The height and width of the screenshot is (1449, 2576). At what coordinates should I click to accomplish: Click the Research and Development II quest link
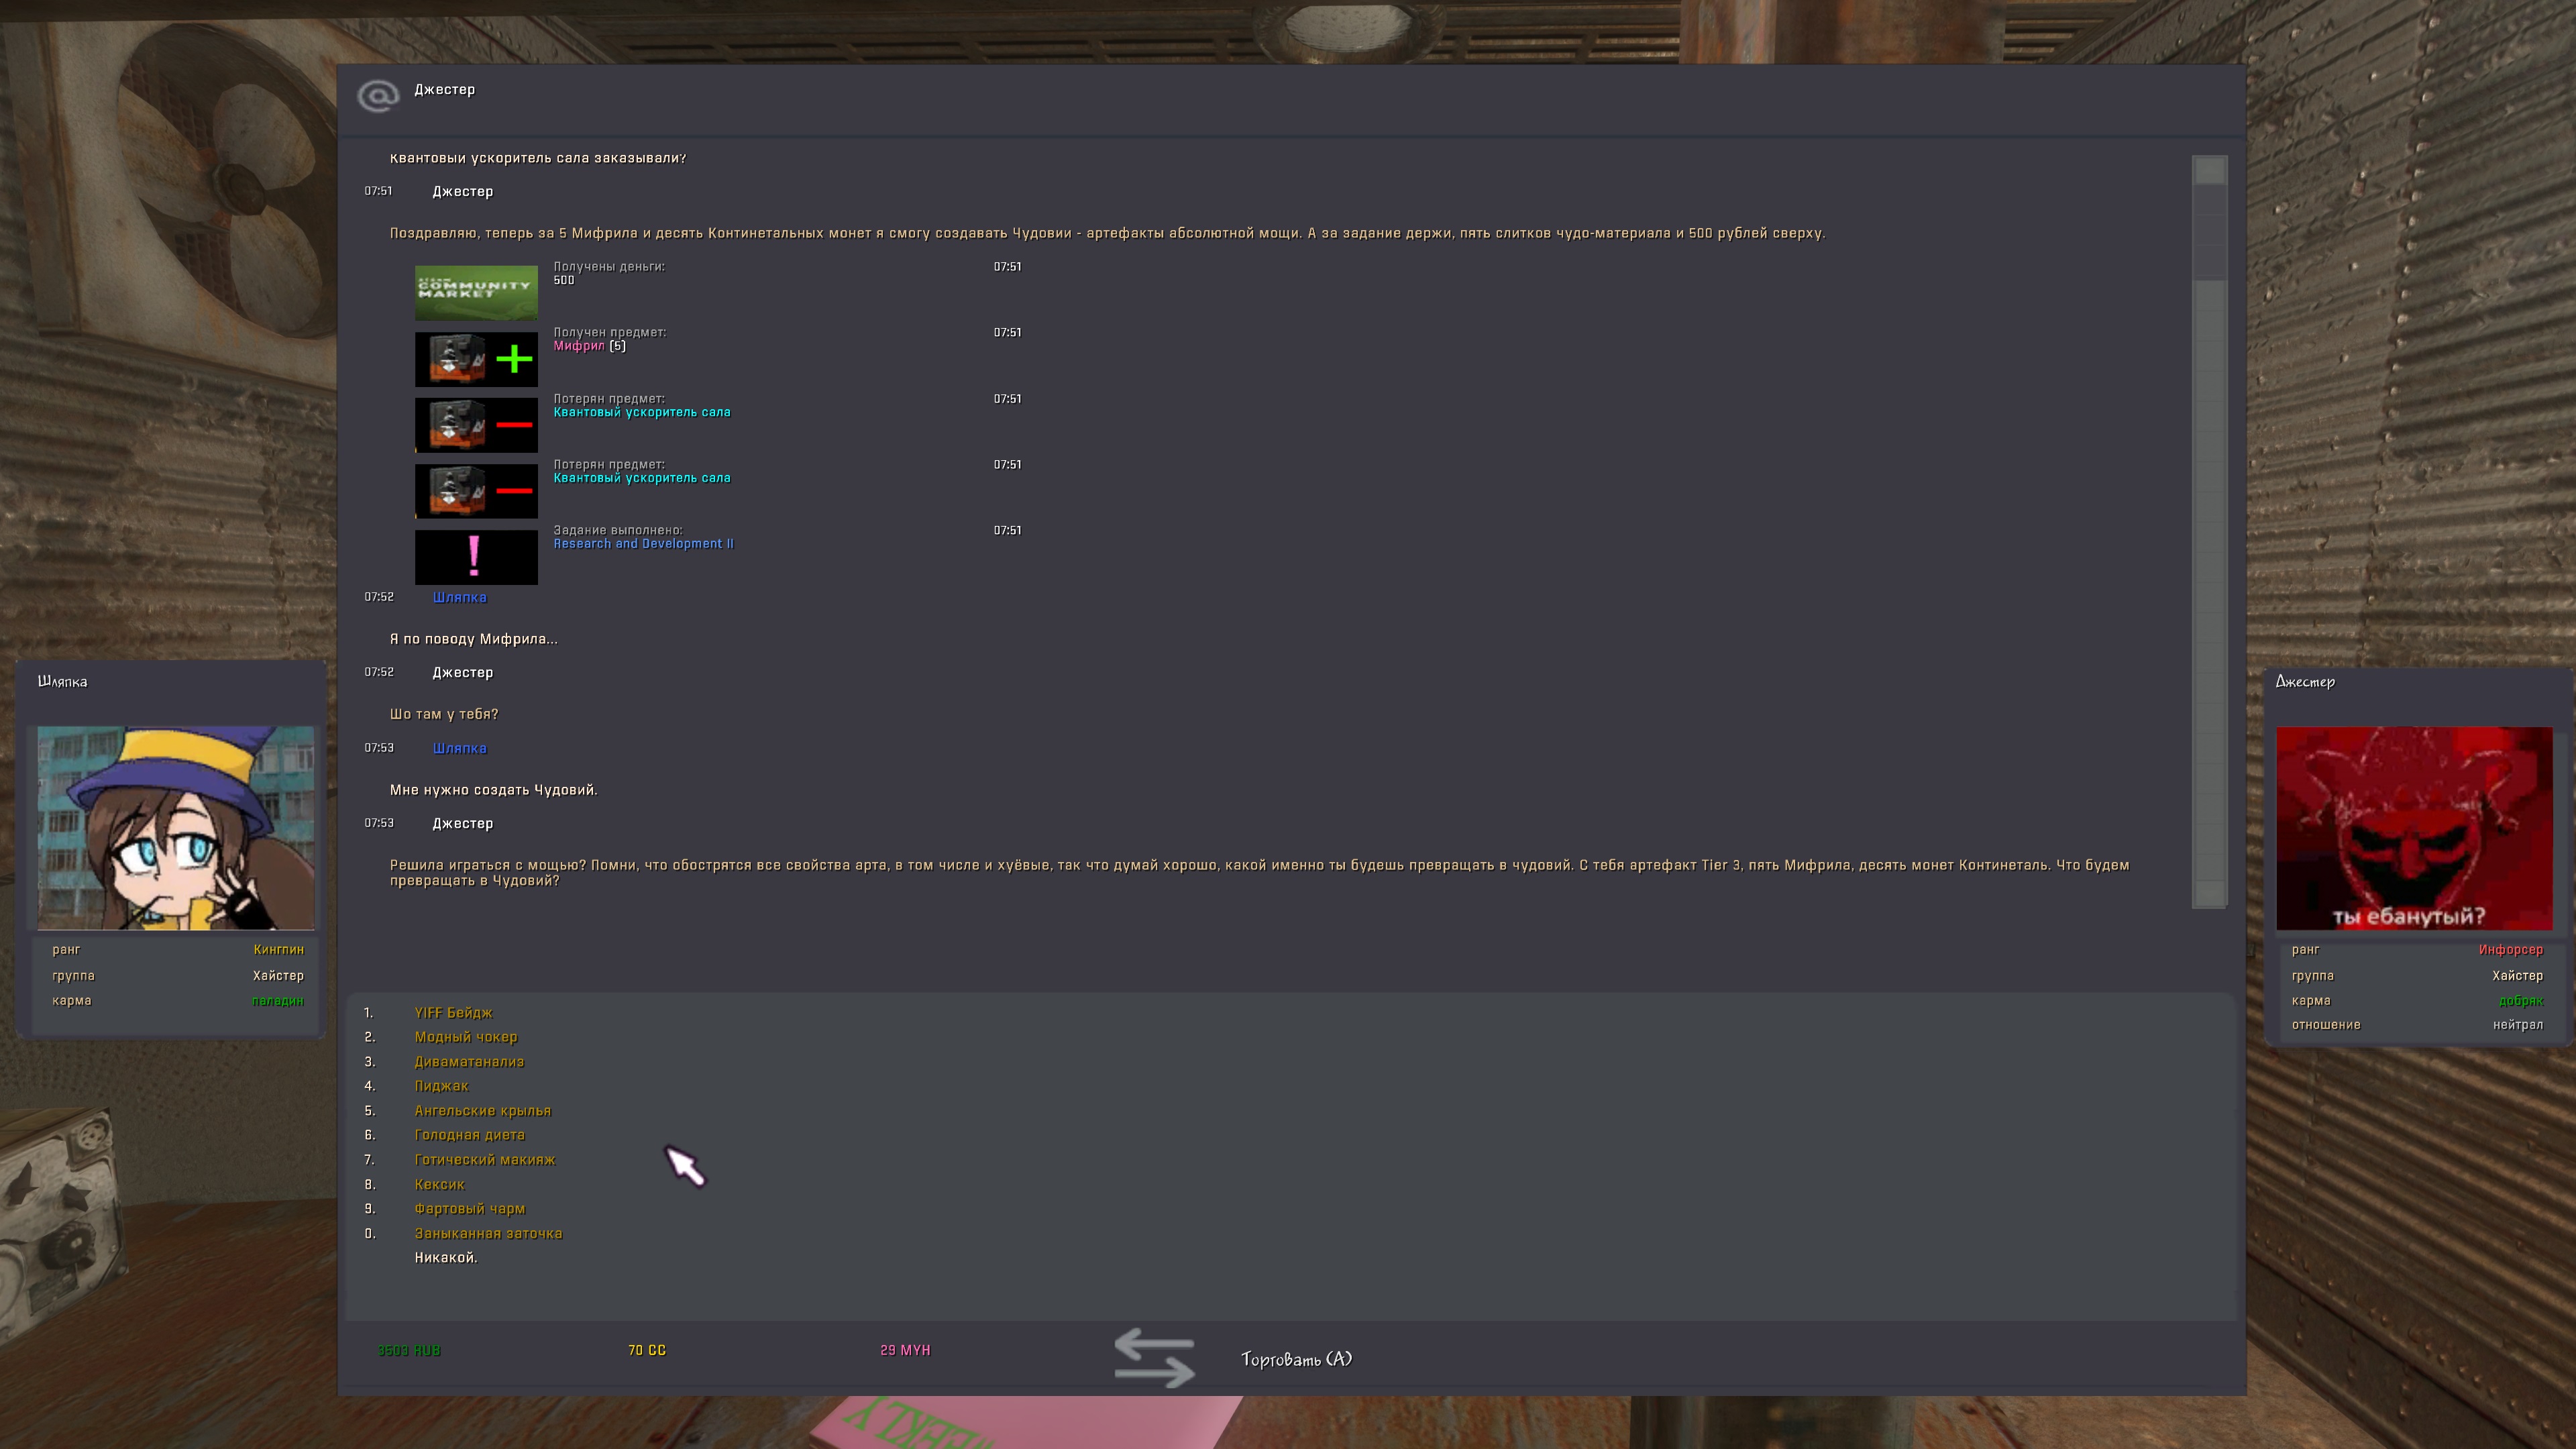pyautogui.click(x=643, y=544)
